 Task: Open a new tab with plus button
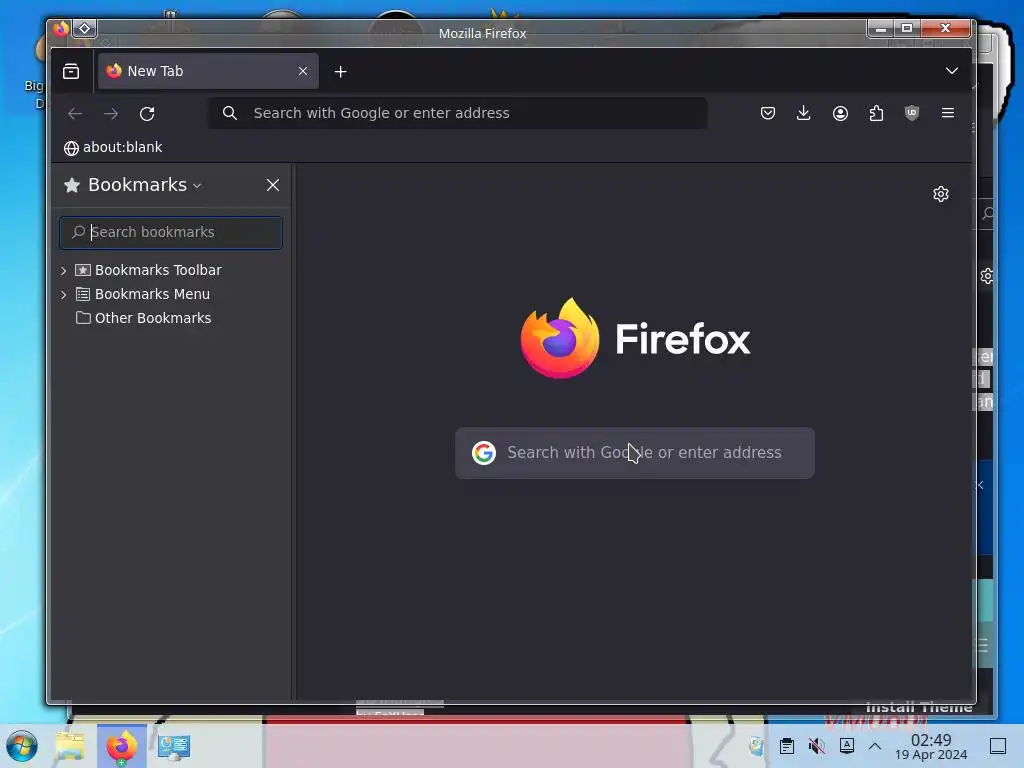340,72
